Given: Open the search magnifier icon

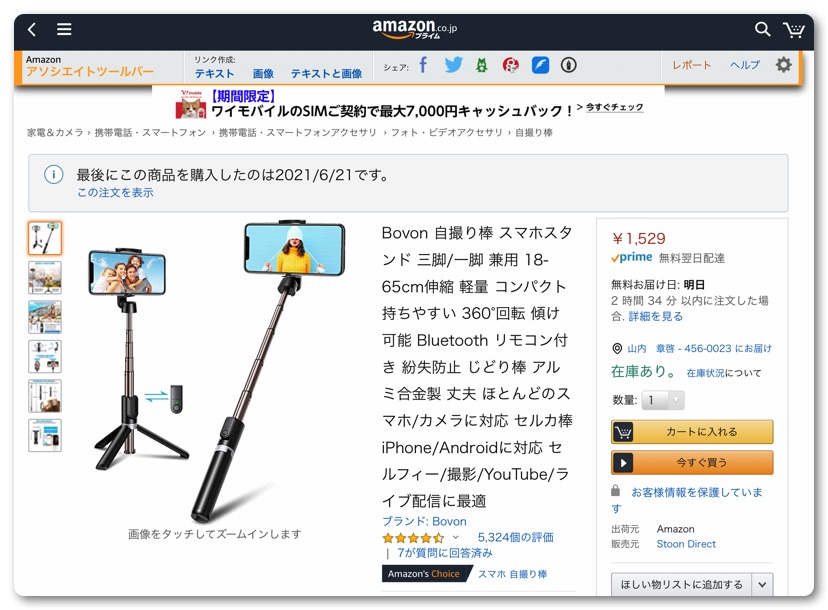Looking at the screenshot, I should point(762,29).
